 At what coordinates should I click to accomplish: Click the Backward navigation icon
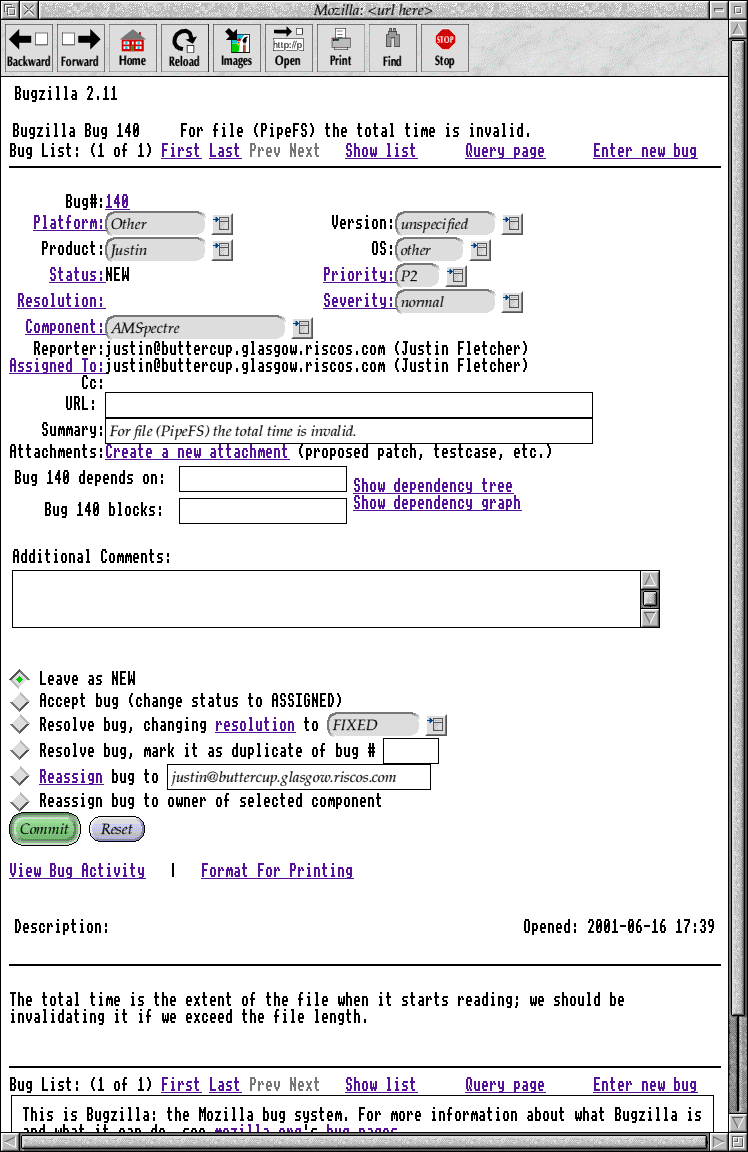29,48
